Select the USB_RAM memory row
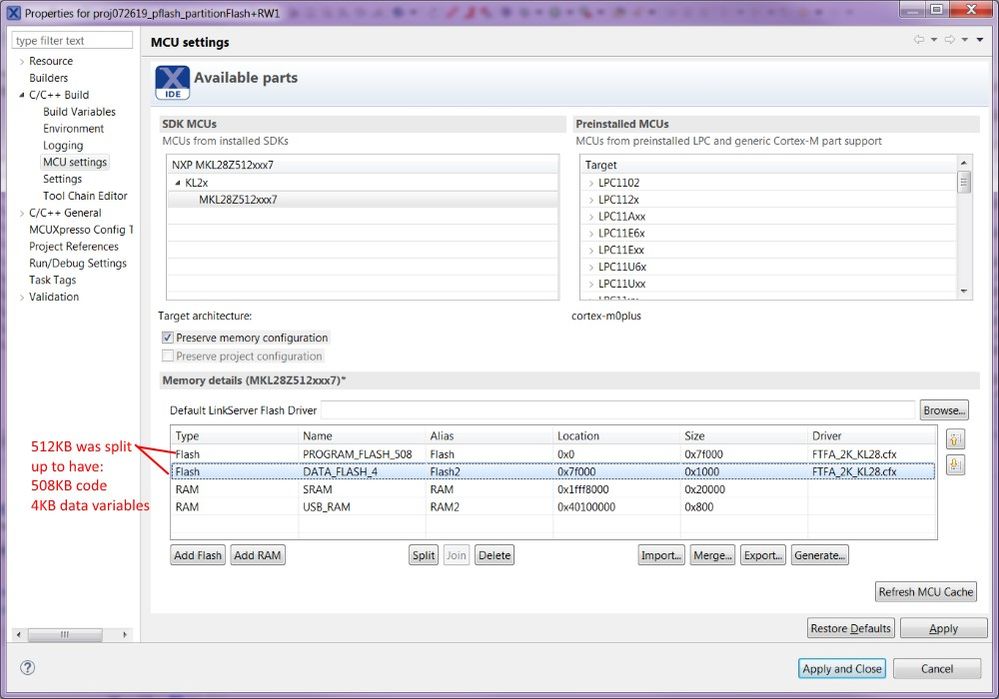This screenshot has width=999, height=699. point(553,507)
